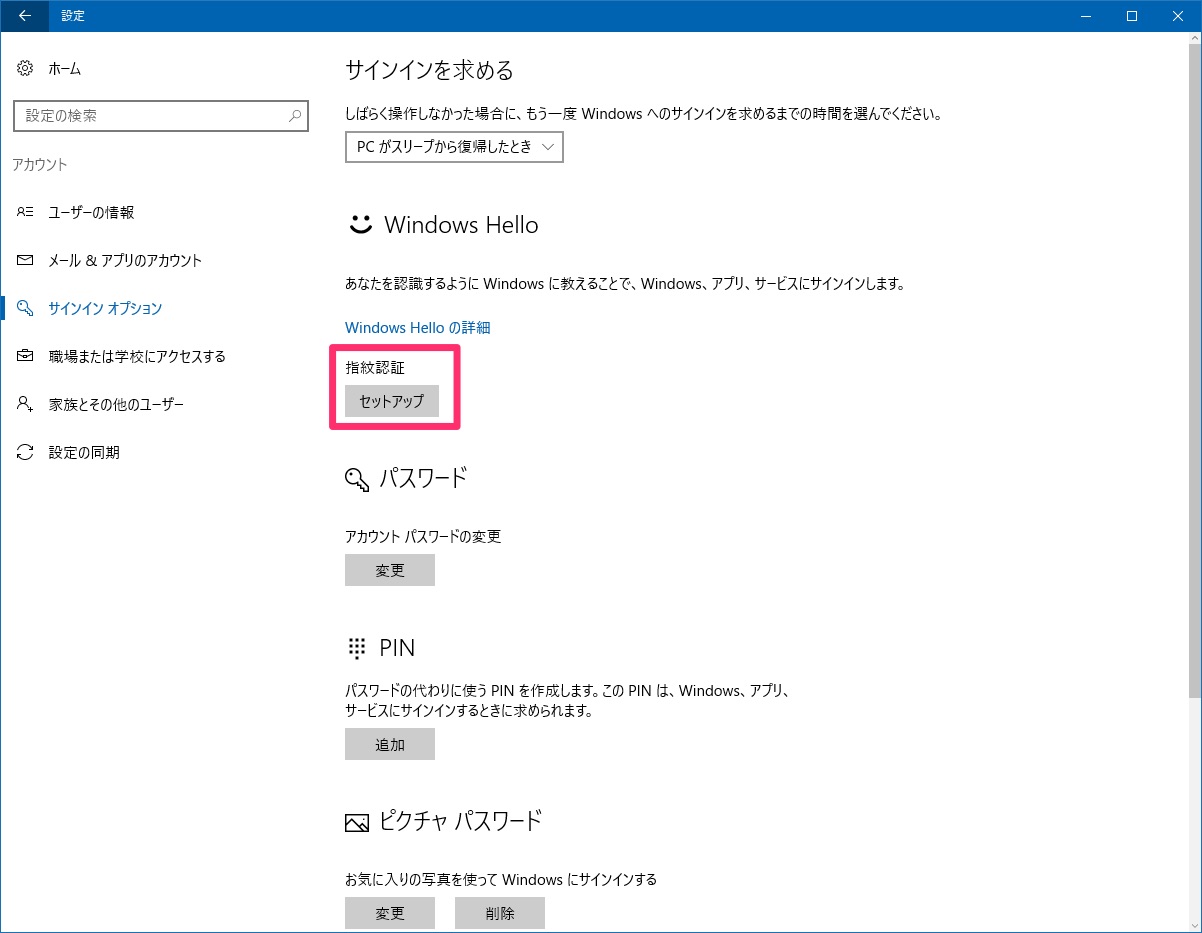1202x933 pixels.
Task: Click the アカウント section label
Action: click(40, 165)
